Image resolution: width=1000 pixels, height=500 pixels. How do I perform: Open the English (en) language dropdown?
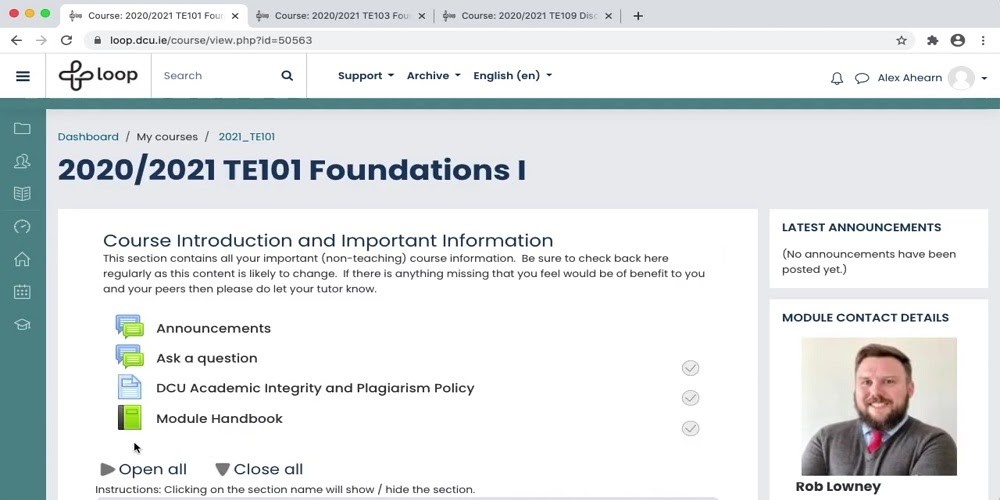[x=512, y=76]
